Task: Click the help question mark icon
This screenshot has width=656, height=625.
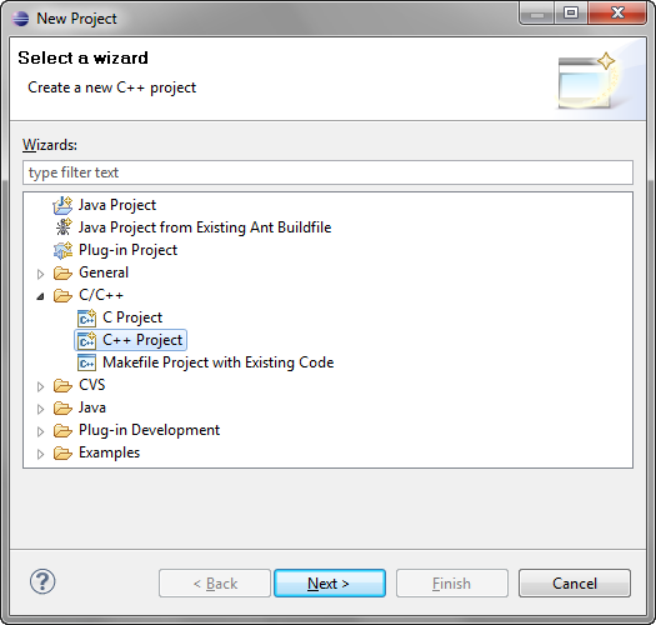Action: (43, 582)
